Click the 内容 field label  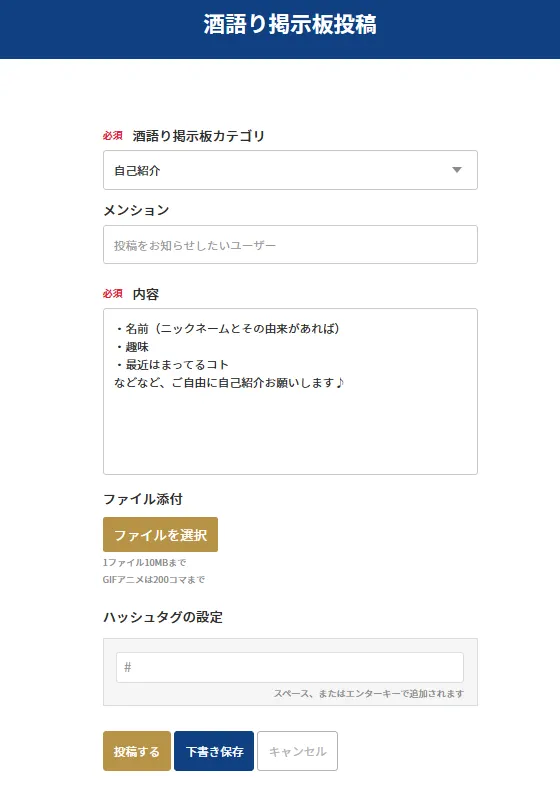click(146, 294)
